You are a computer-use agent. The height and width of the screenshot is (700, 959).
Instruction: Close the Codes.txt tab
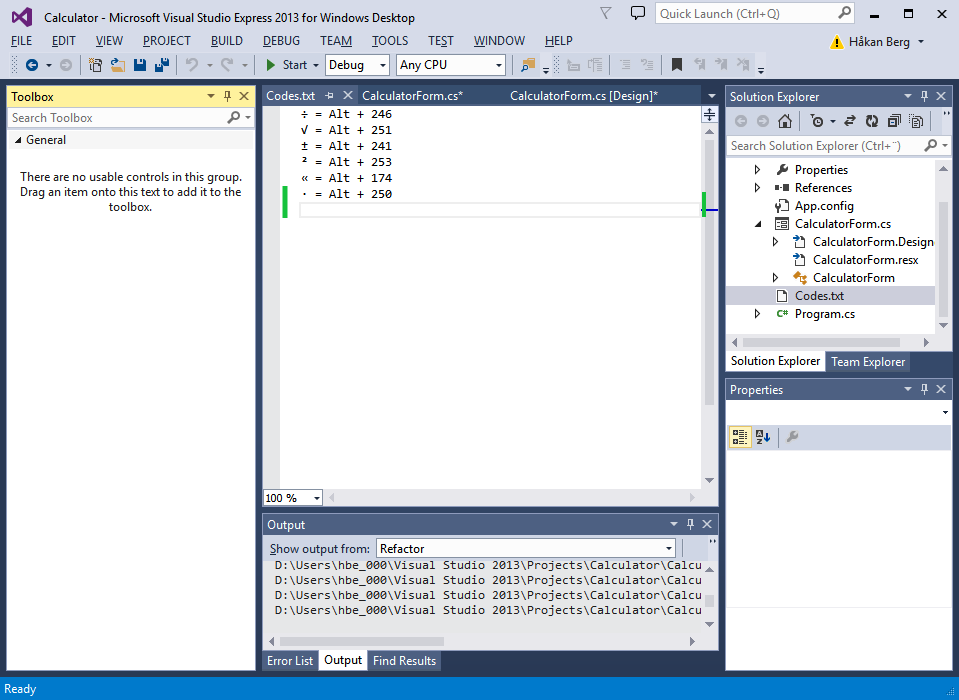[347, 95]
